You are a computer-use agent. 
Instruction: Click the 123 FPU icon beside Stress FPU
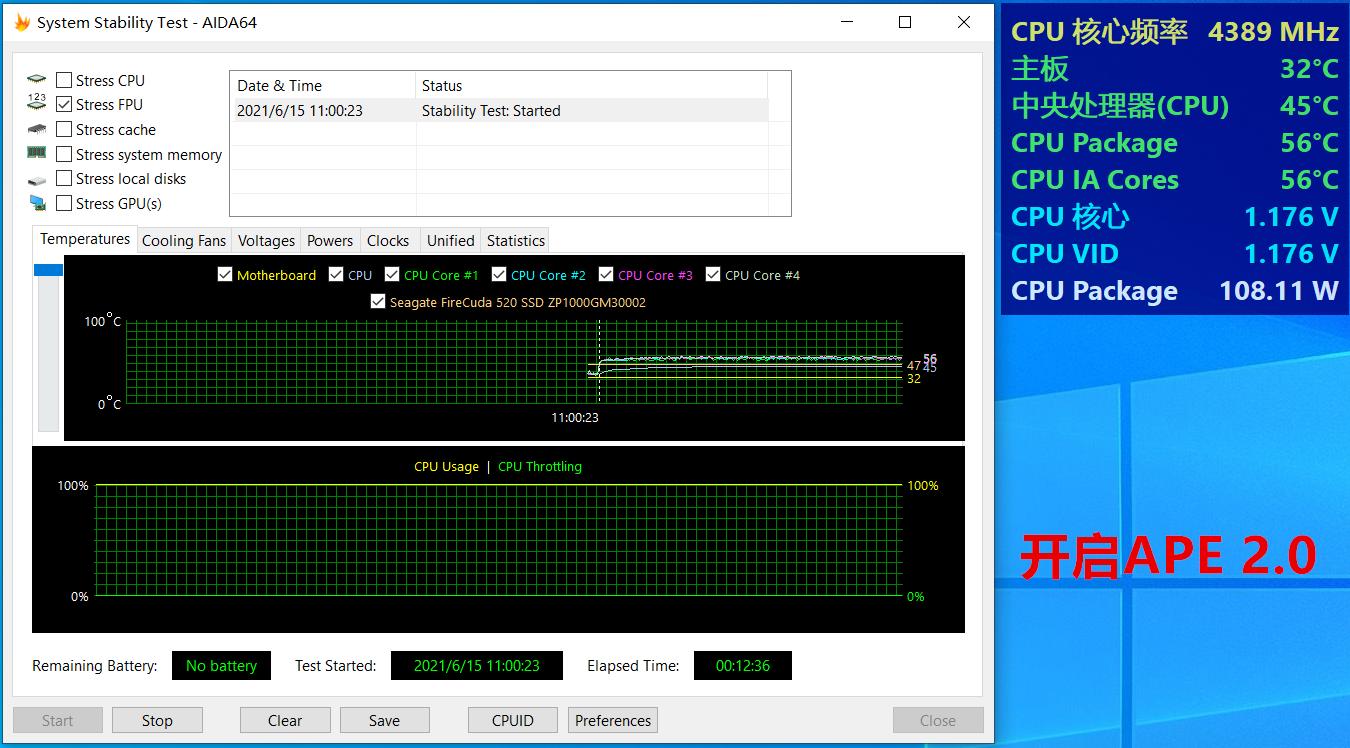tap(37, 104)
